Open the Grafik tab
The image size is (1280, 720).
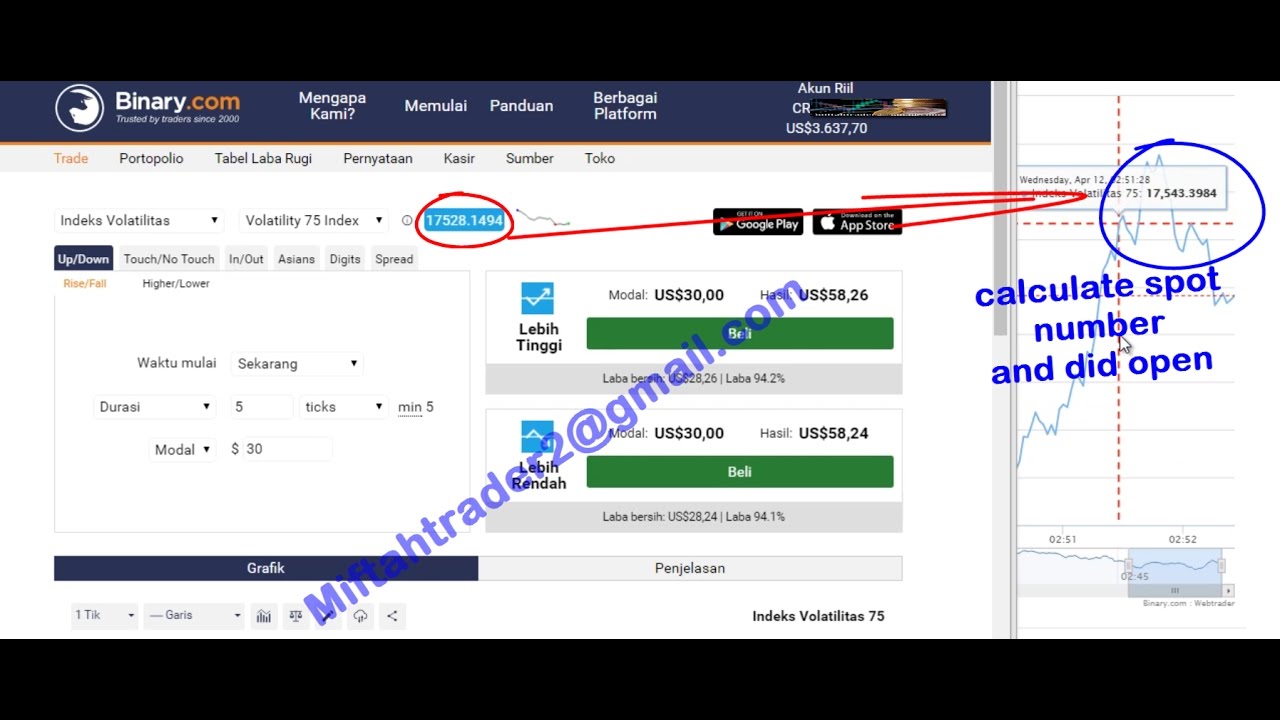266,568
